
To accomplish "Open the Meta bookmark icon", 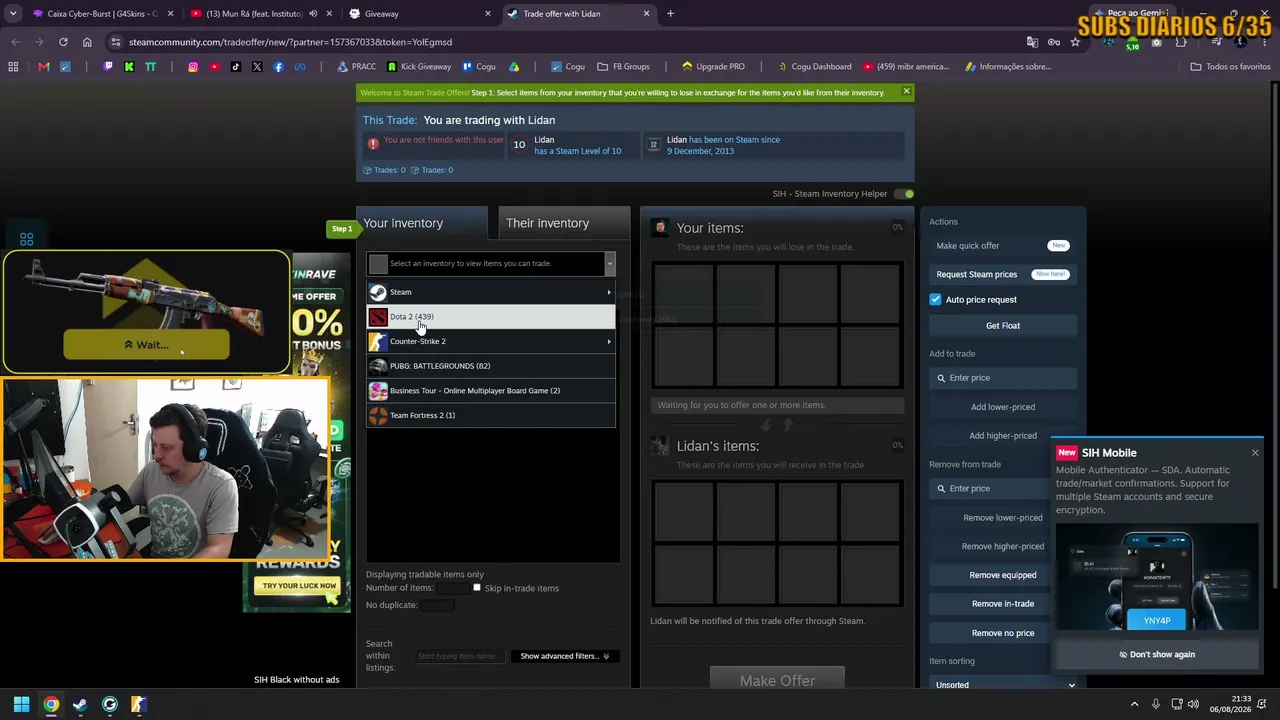I will click(300, 67).
